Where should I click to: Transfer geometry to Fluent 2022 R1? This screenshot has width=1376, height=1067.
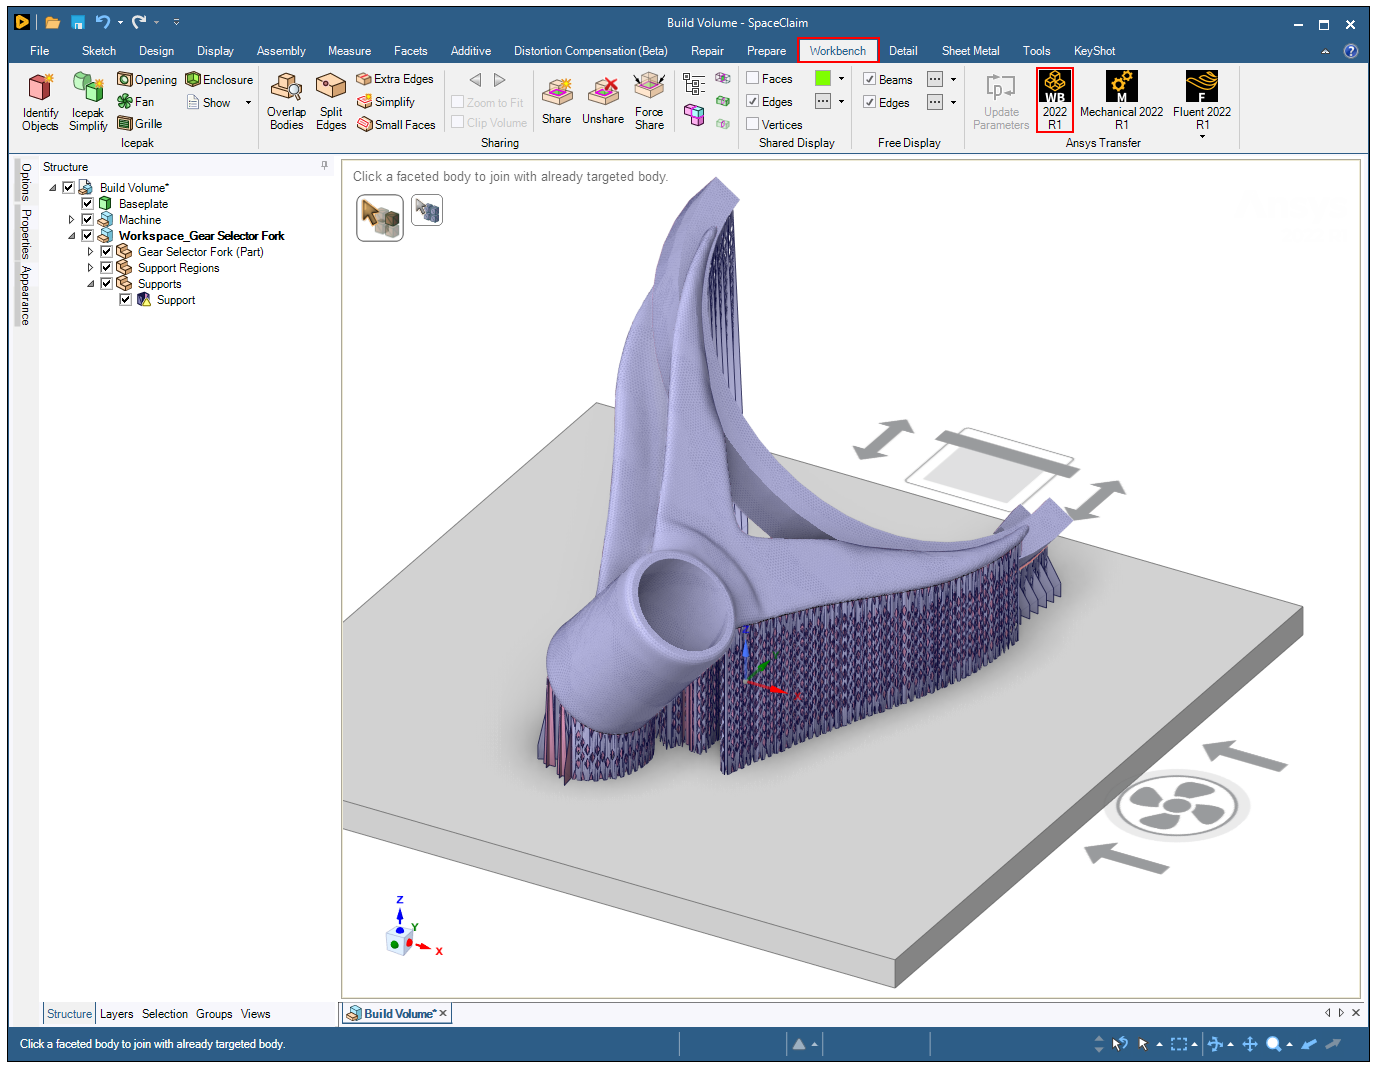(1201, 98)
